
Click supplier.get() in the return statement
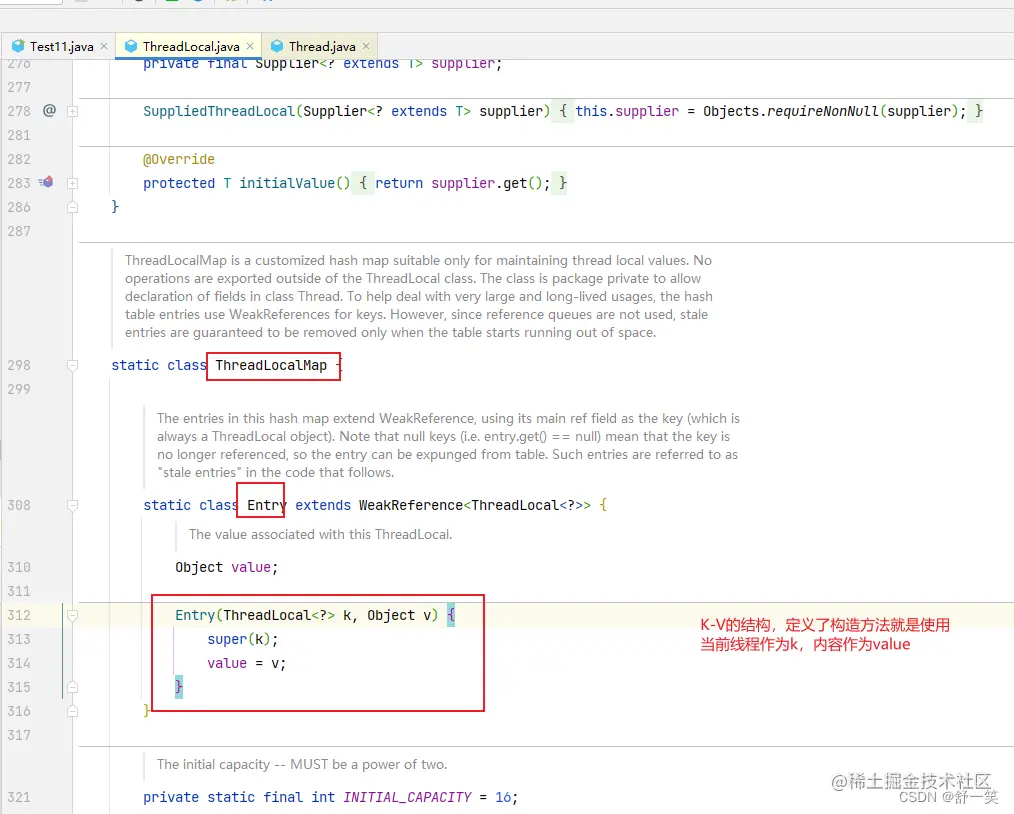click(486, 183)
